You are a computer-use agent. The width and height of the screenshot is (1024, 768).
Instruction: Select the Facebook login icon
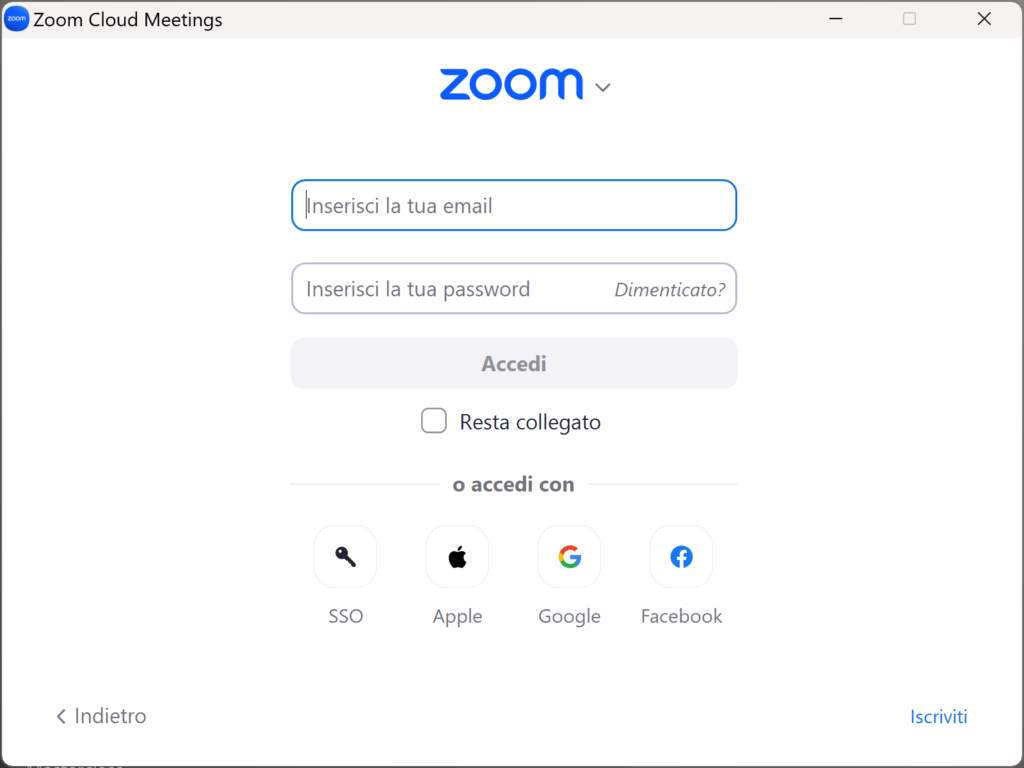click(681, 556)
